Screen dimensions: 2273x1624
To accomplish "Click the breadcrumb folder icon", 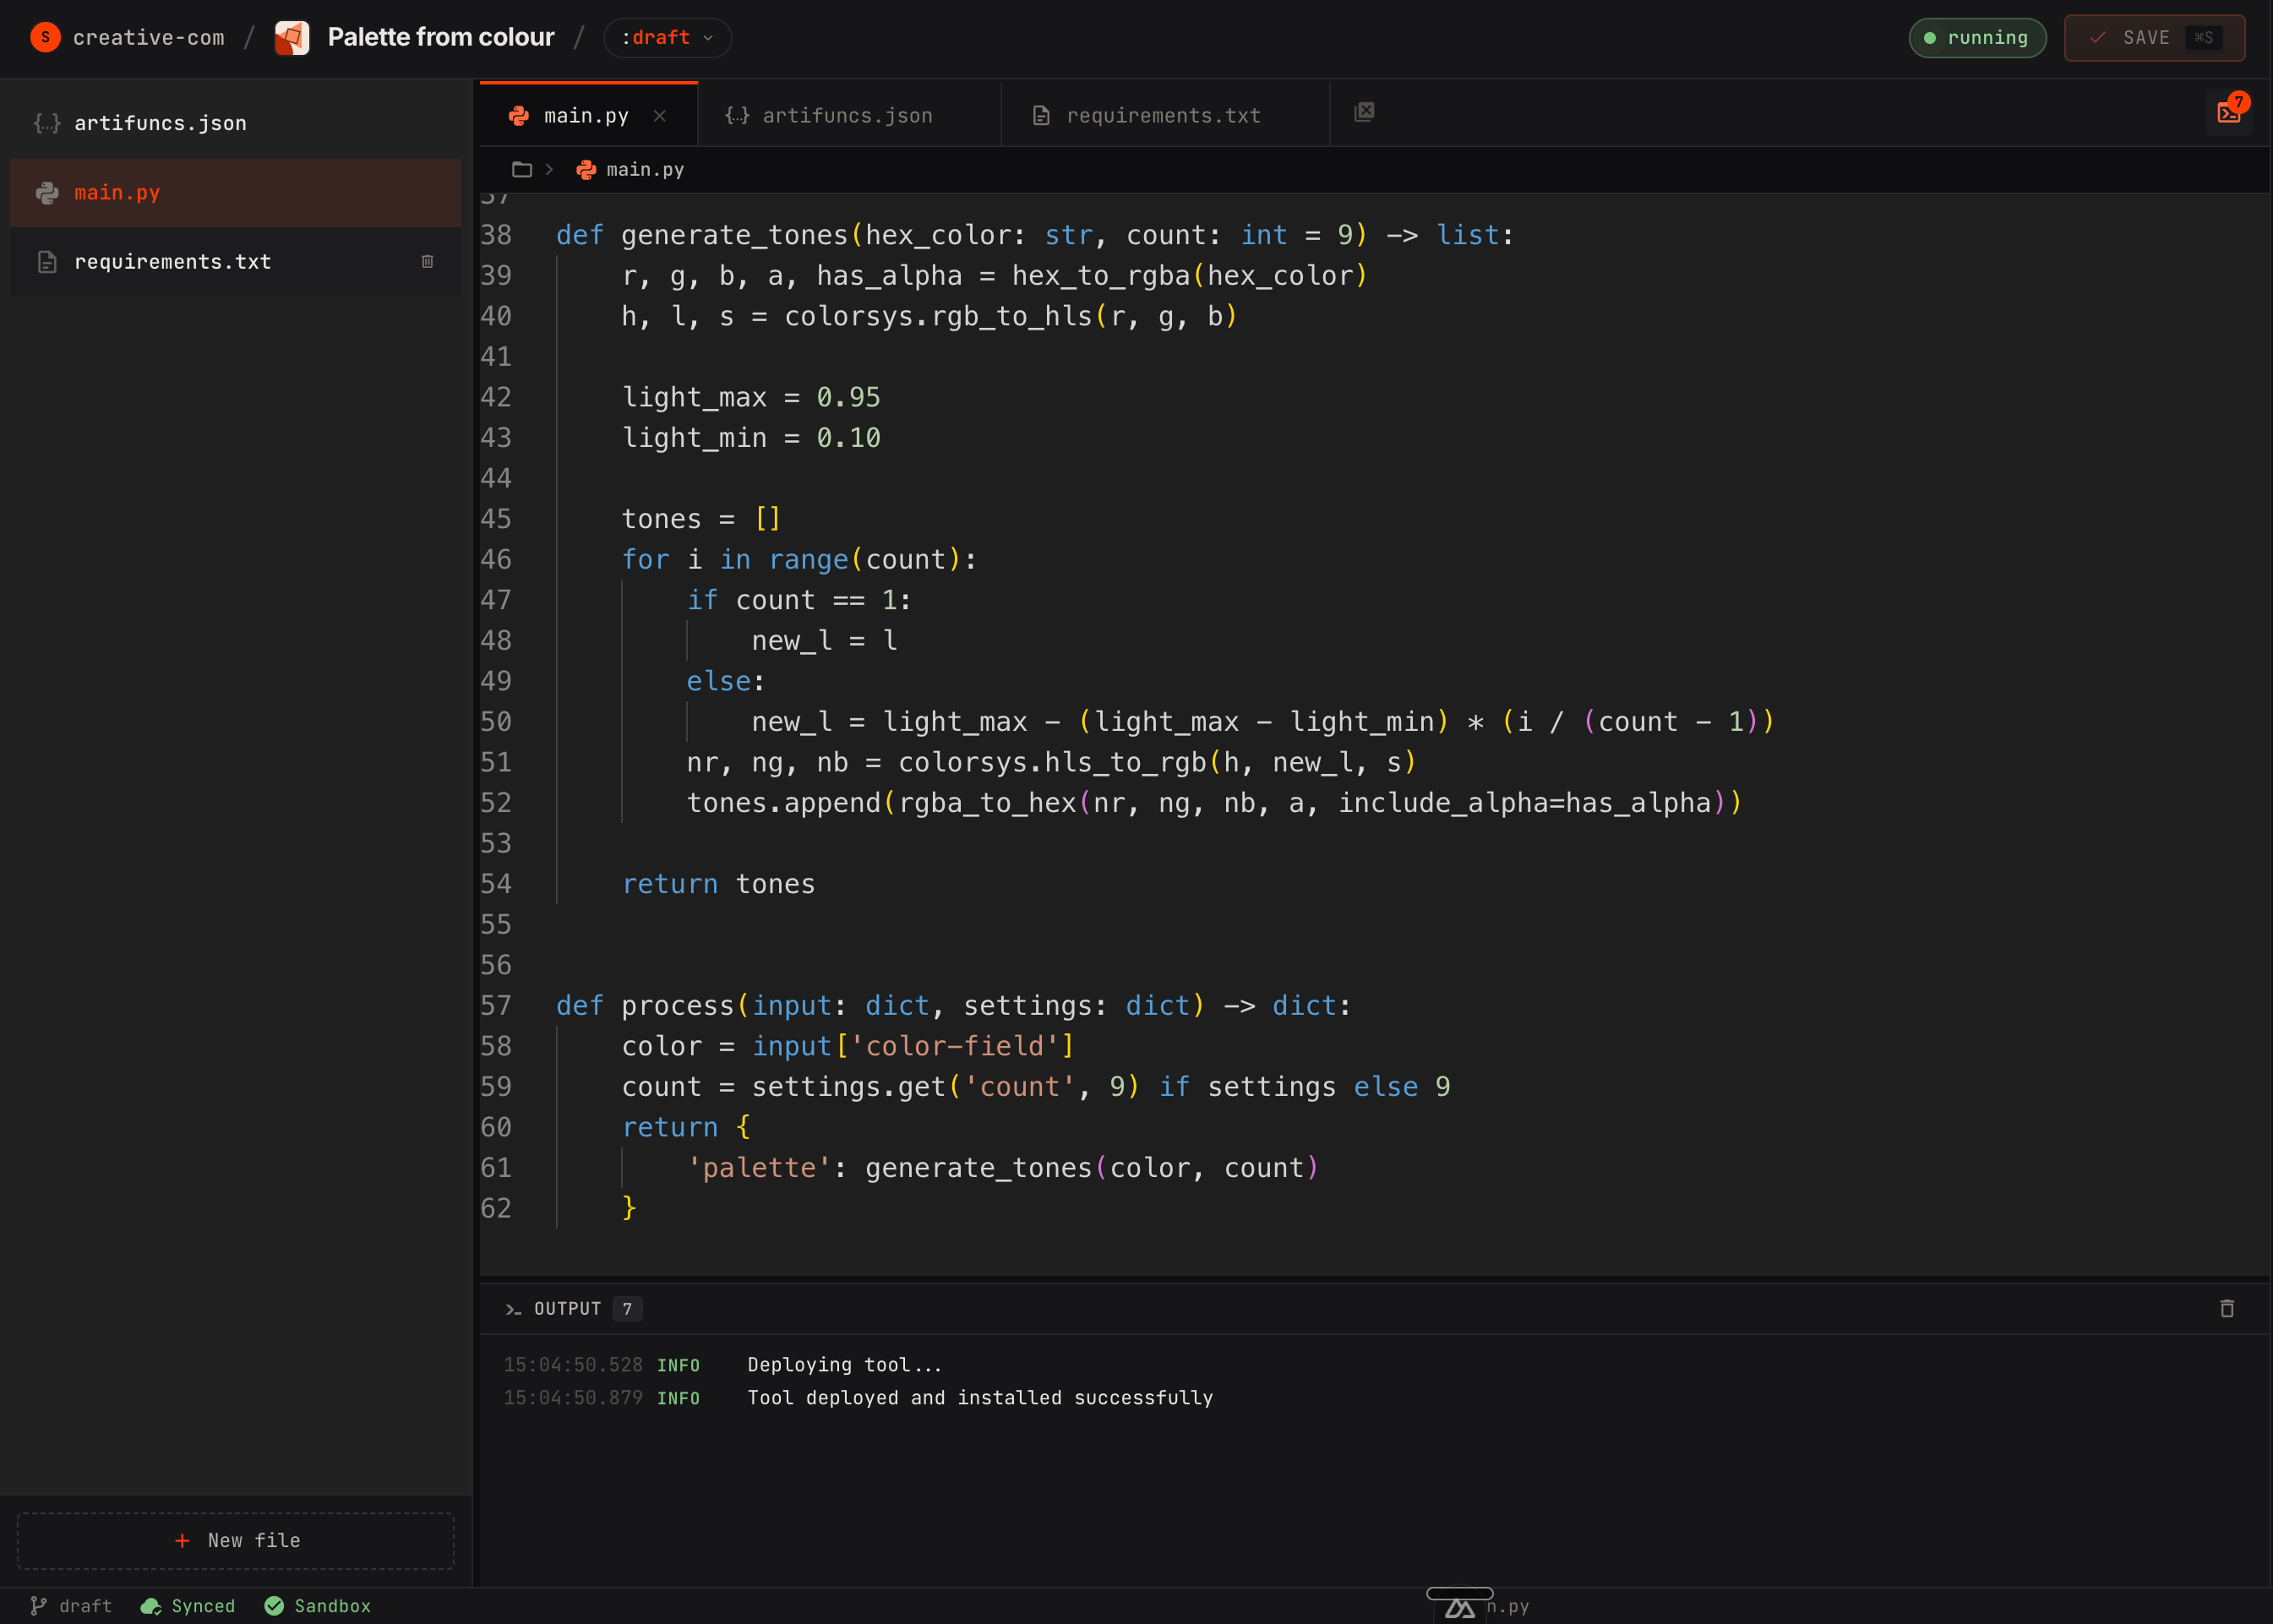I will [521, 169].
